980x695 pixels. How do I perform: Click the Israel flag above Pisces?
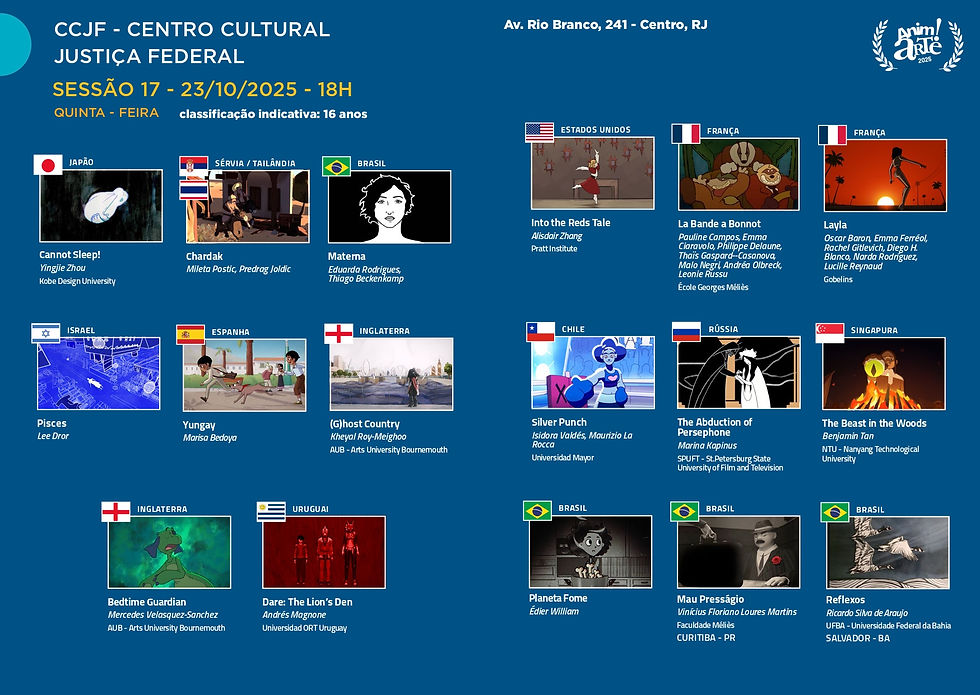[x=46, y=333]
